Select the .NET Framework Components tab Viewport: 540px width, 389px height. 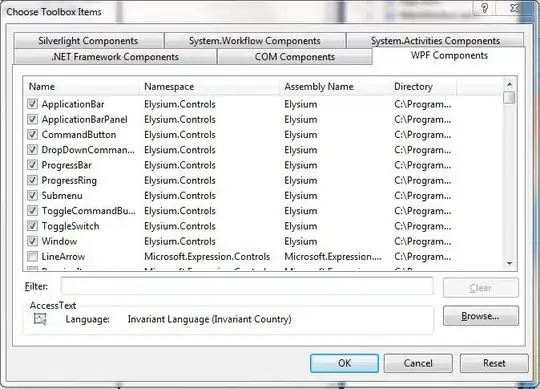point(115,57)
